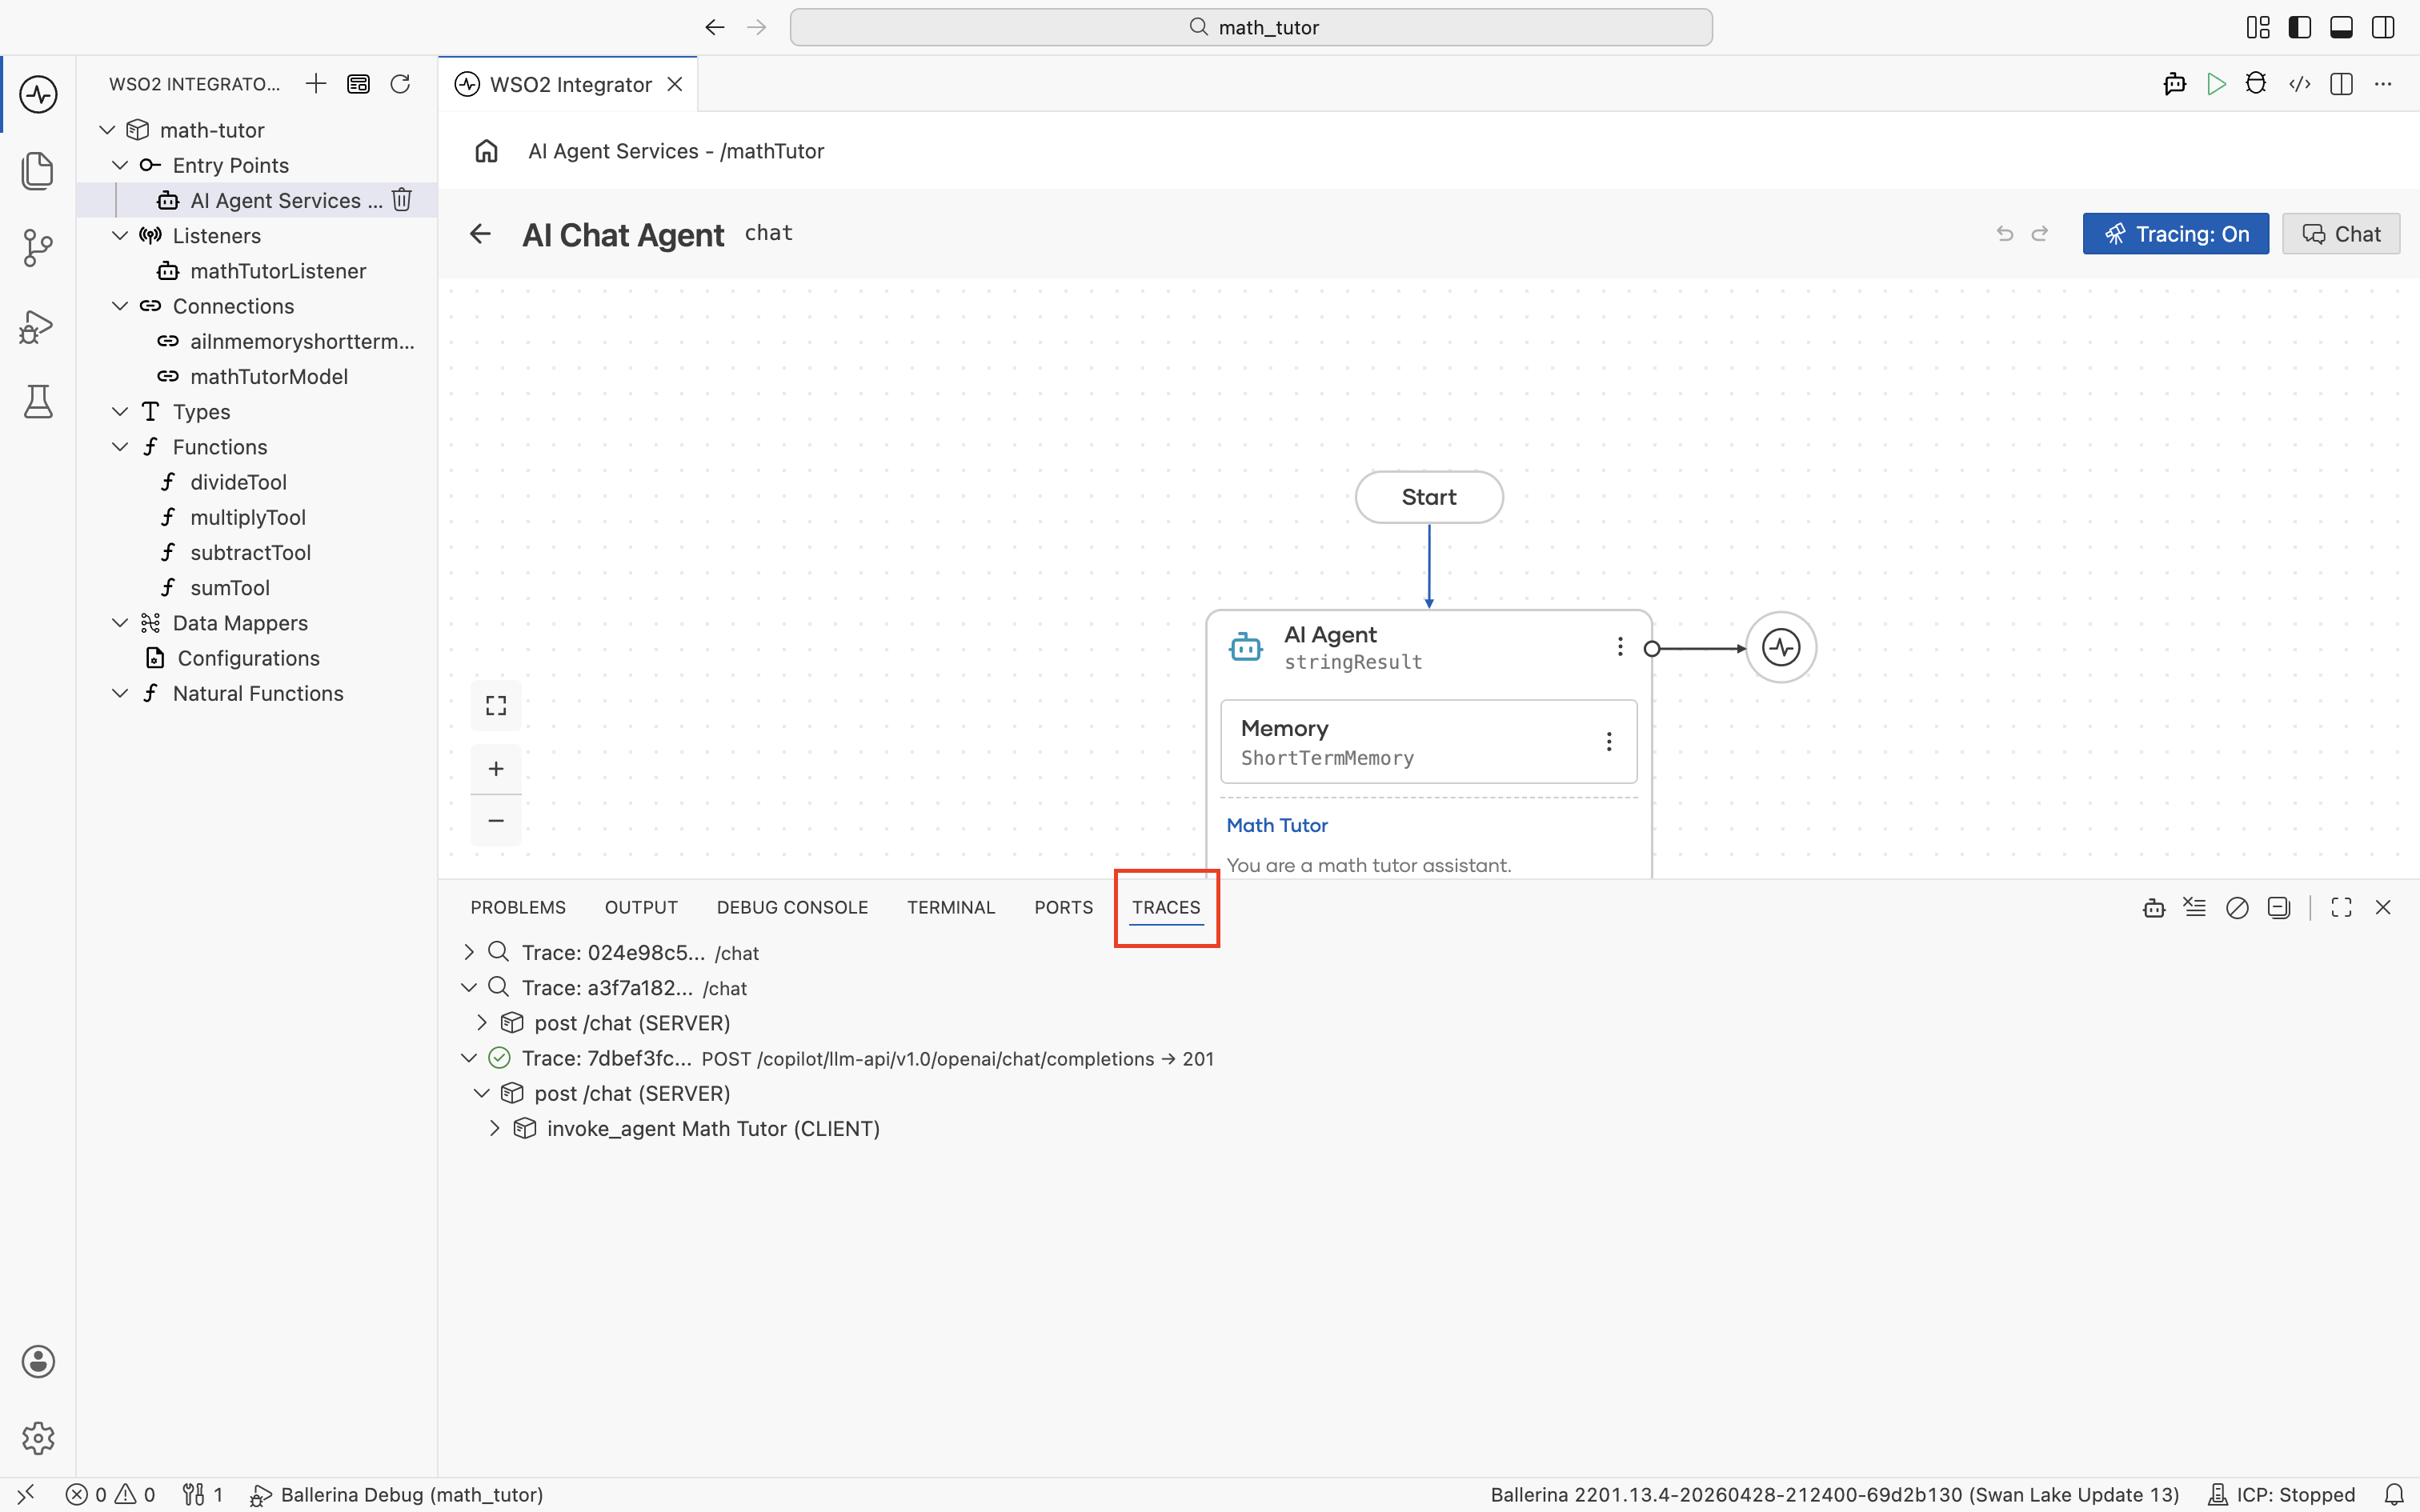Screen dimensions: 2420x1512
Task: Click the Start node in the diagram
Action: pyautogui.click(x=1429, y=497)
